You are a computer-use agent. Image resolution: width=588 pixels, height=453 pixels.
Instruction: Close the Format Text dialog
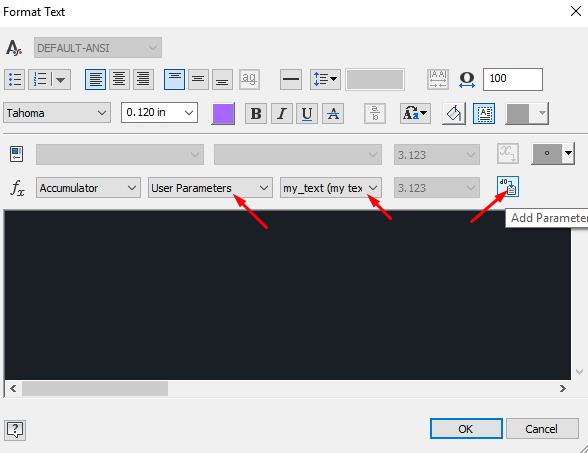(576, 11)
